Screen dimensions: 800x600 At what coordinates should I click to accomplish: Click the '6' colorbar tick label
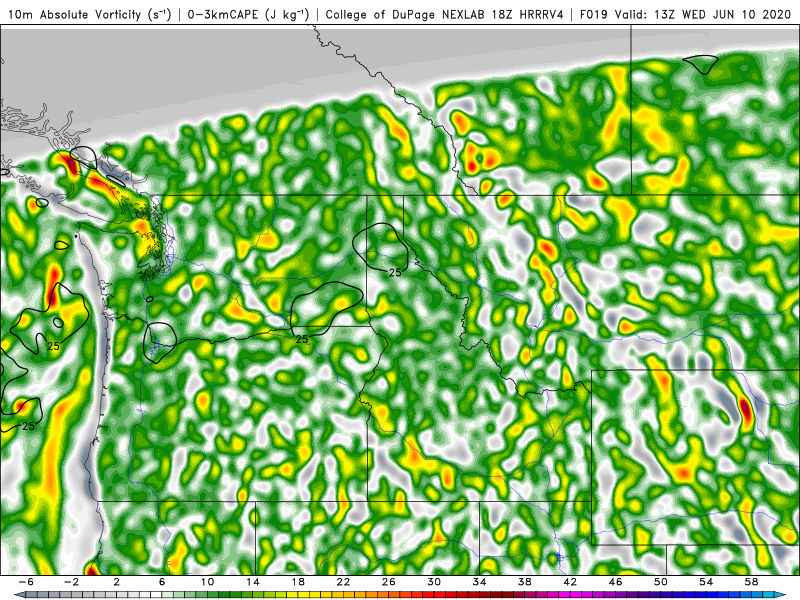[x=162, y=582]
